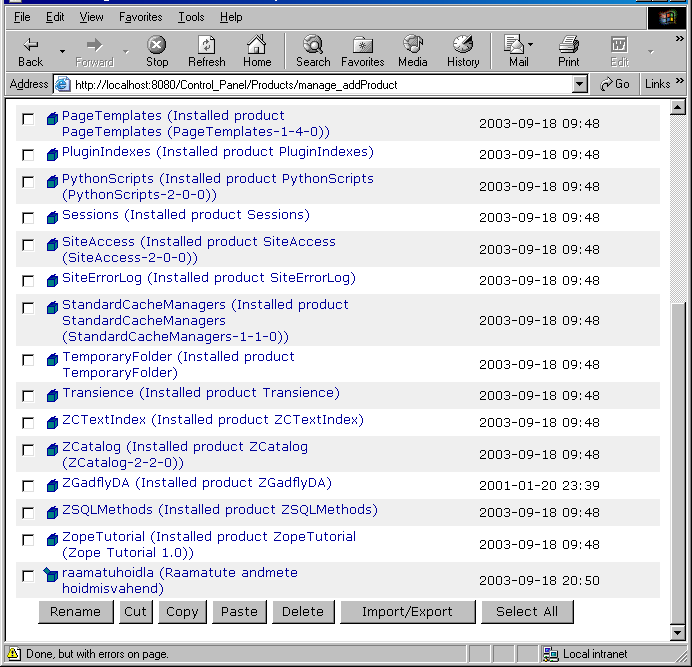Screen dimensions: 692x667
Task: Open the Help menu
Action: [x=231, y=17]
